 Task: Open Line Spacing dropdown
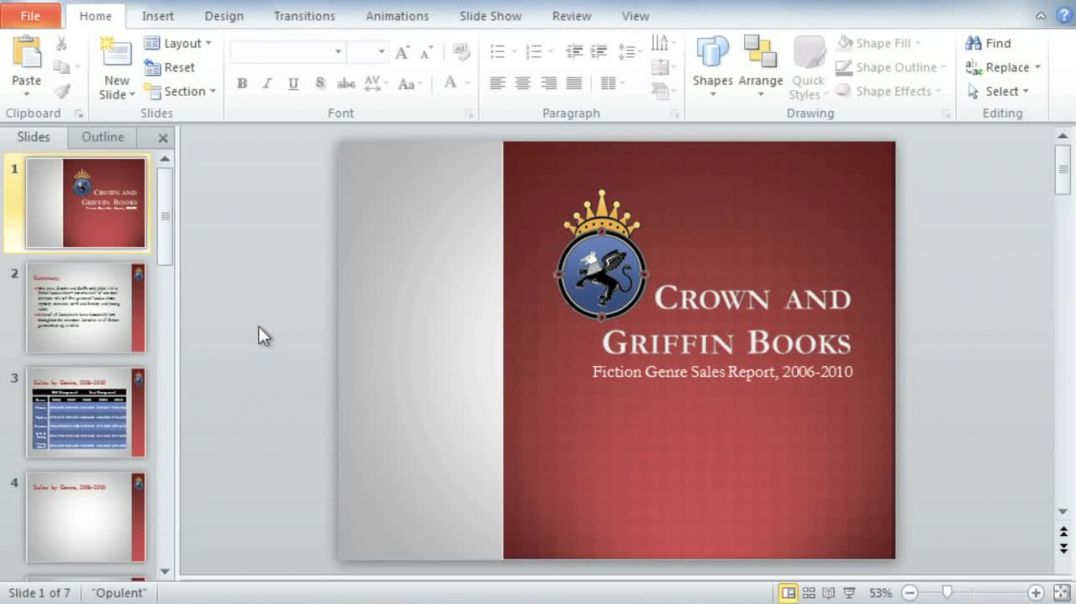click(629, 51)
